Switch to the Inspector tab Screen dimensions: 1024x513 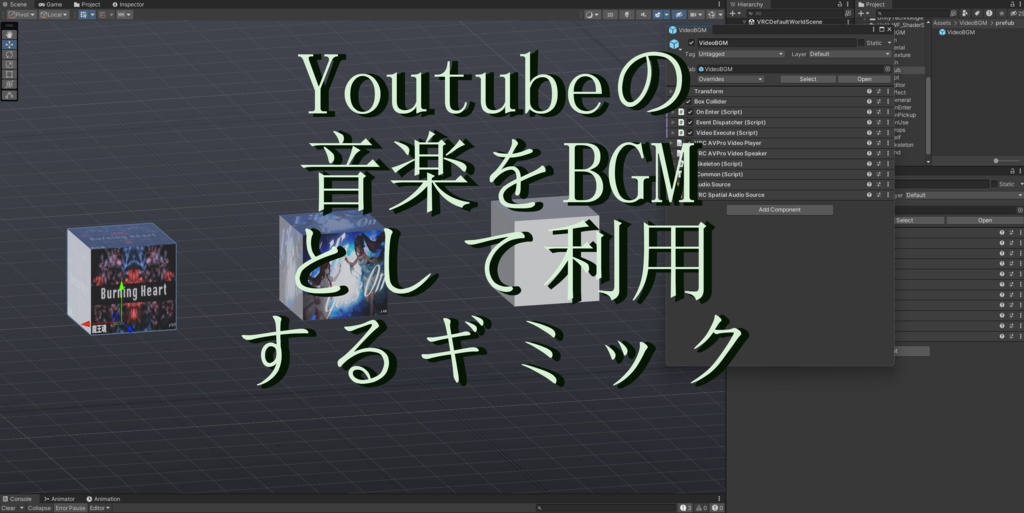(x=128, y=5)
